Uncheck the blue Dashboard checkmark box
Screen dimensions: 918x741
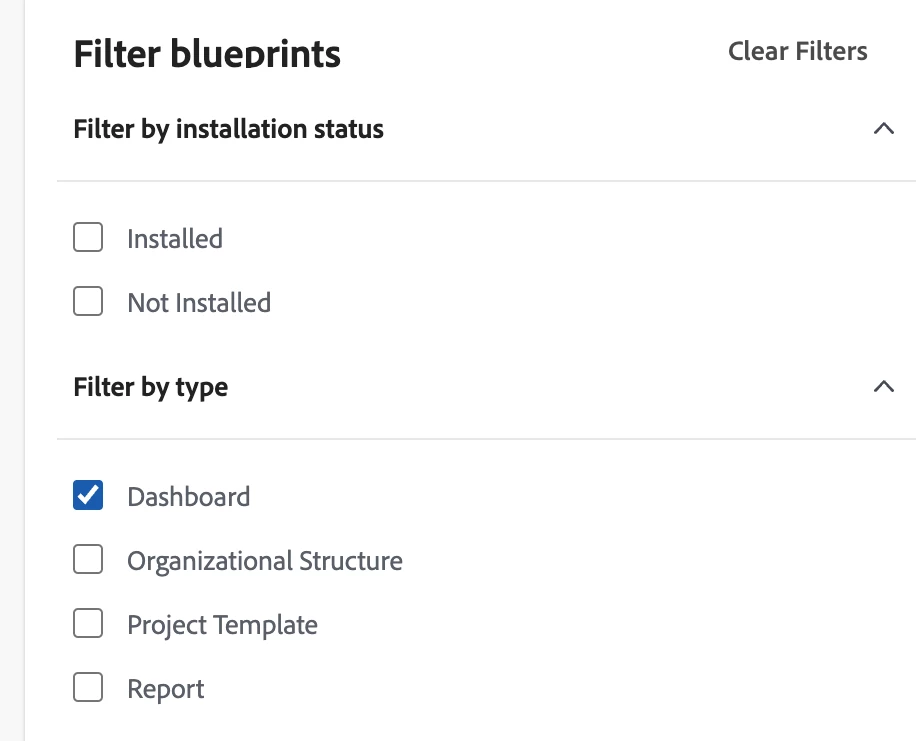(x=88, y=495)
